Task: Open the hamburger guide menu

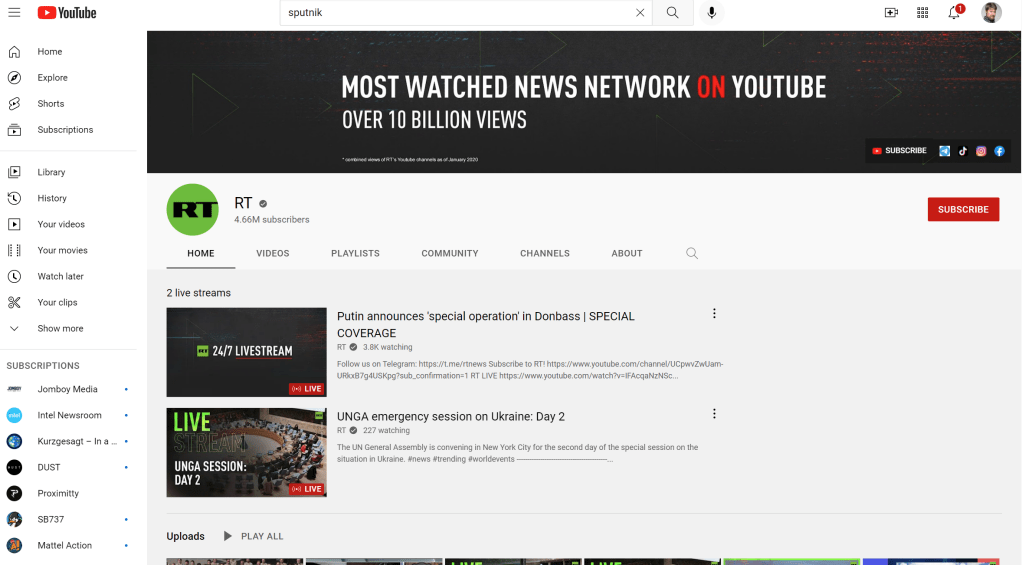Action: tap(14, 12)
